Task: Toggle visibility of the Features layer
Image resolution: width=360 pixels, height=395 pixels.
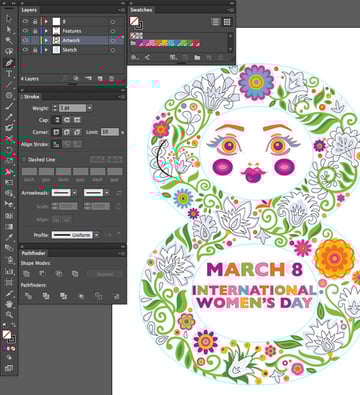Action: 25,31
